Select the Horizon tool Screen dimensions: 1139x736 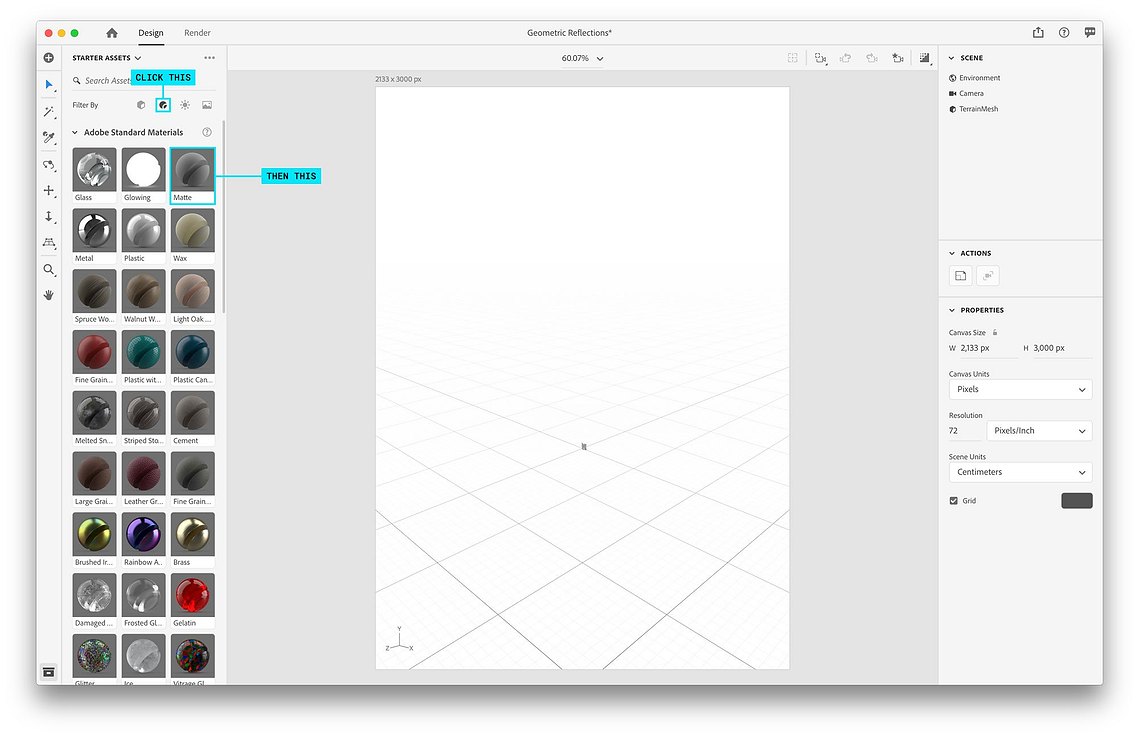(49, 243)
